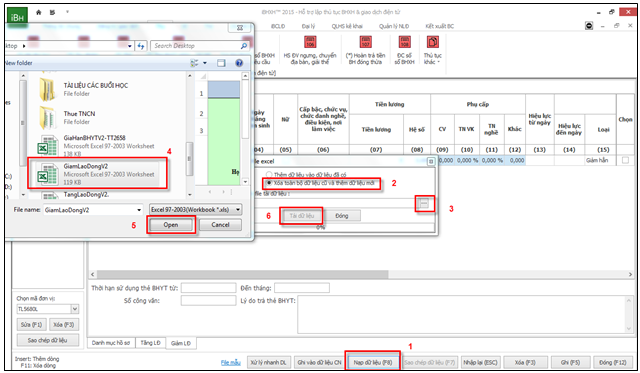
Task: Open HS ĐV ngừng, chuyển địa bàn icon
Action: tap(310, 42)
